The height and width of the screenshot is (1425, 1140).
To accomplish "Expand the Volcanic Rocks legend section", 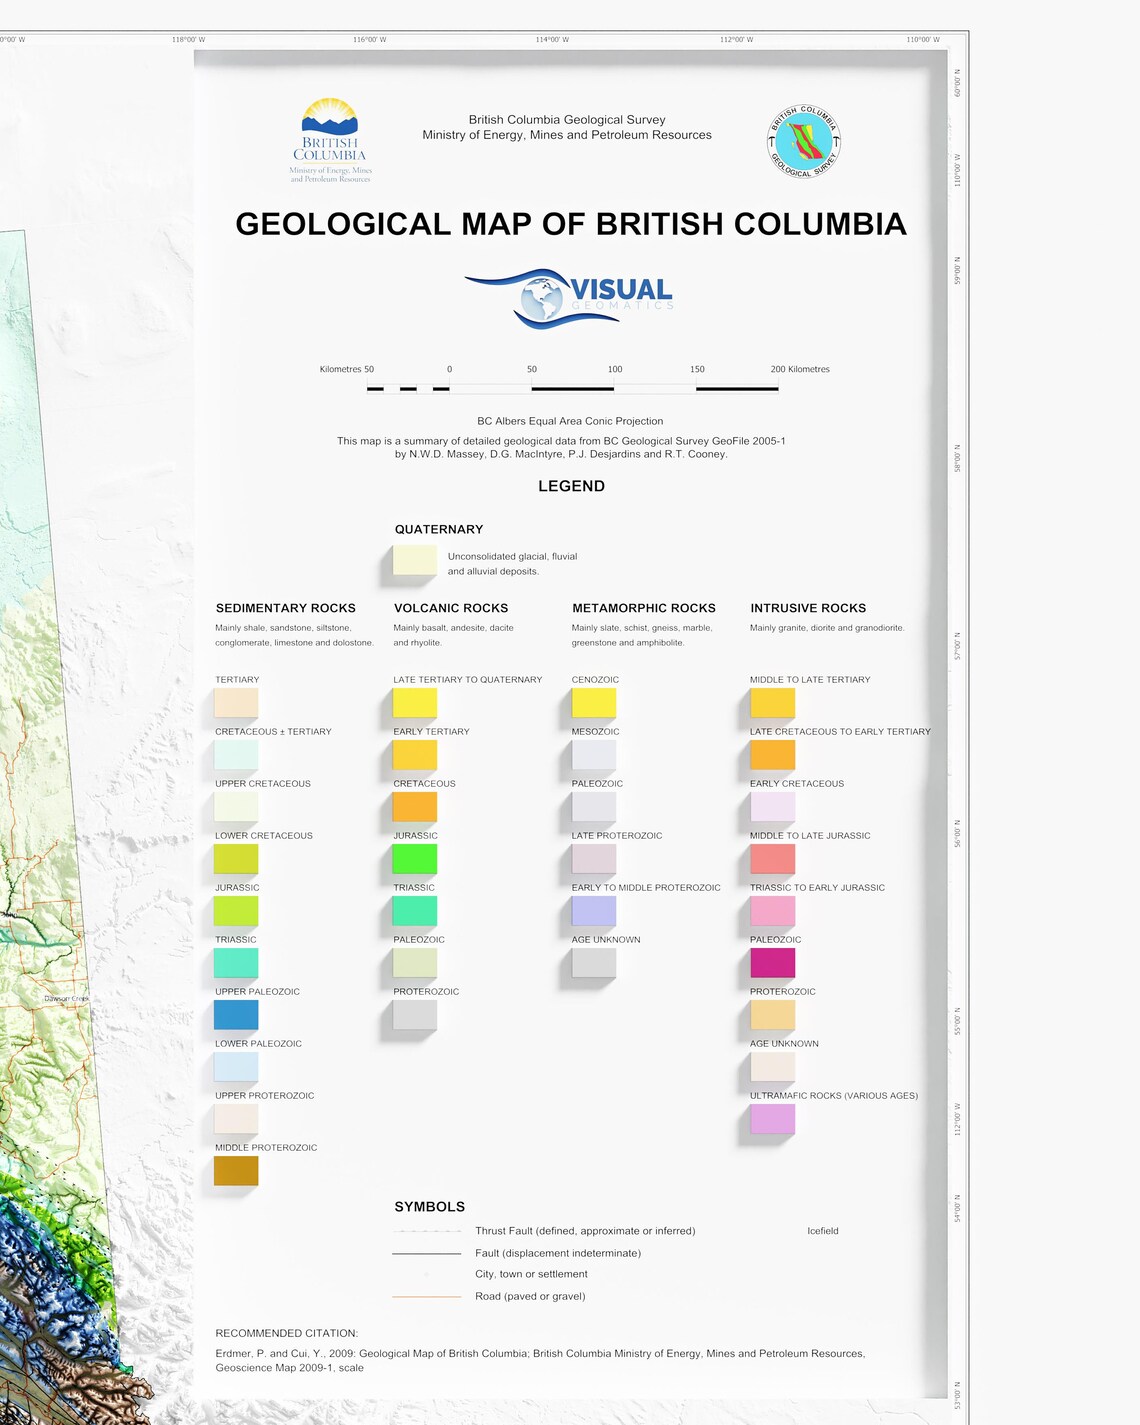I will point(452,607).
